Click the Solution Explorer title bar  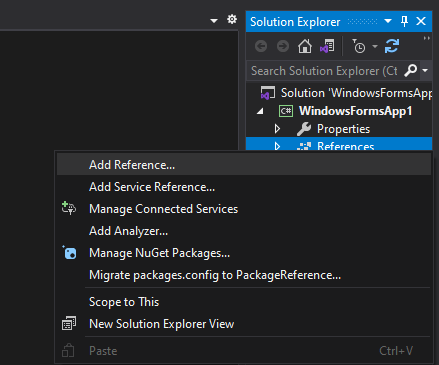click(339, 21)
